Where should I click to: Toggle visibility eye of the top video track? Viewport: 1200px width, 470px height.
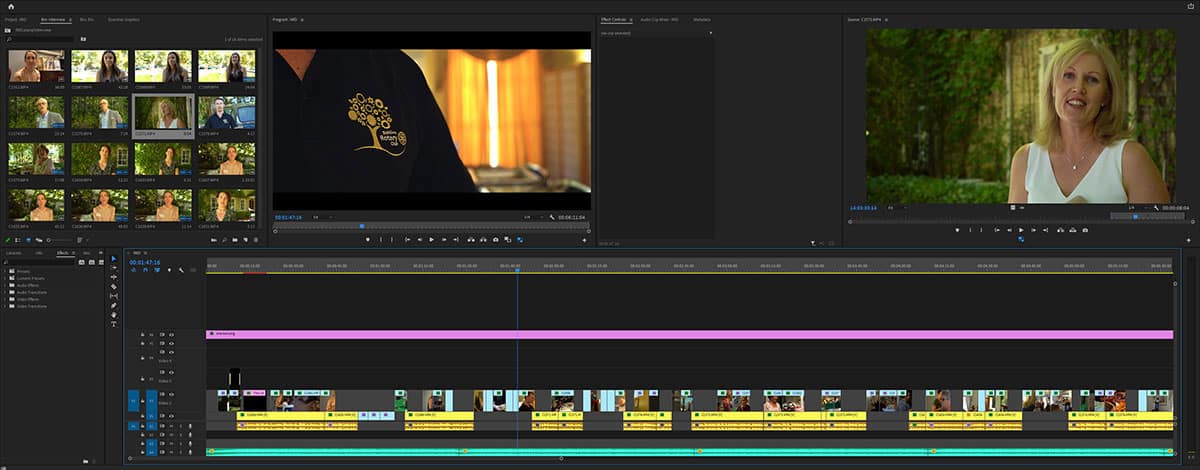pyautogui.click(x=171, y=334)
